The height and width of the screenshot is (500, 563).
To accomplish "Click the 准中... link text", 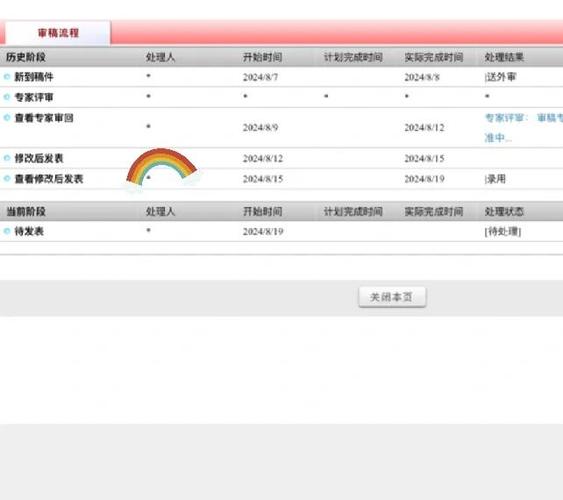I will click(498, 137).
